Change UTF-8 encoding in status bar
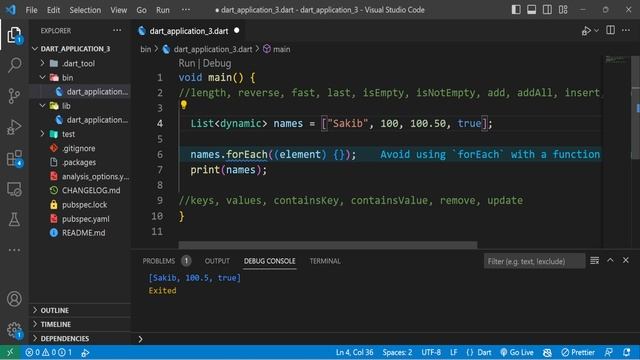The height and width of the screenshot is (360, 640). [x=431, y=352]
